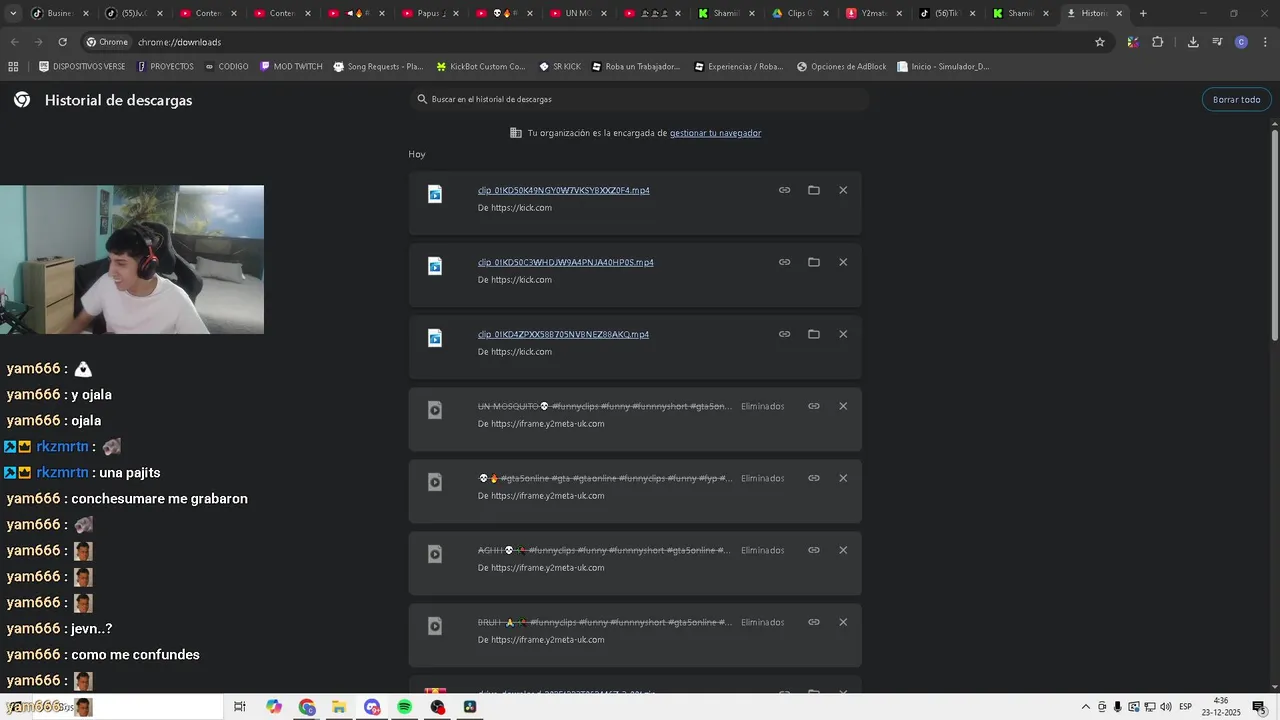Focus the download history search field
The image size is (1280, 720).
642,99
